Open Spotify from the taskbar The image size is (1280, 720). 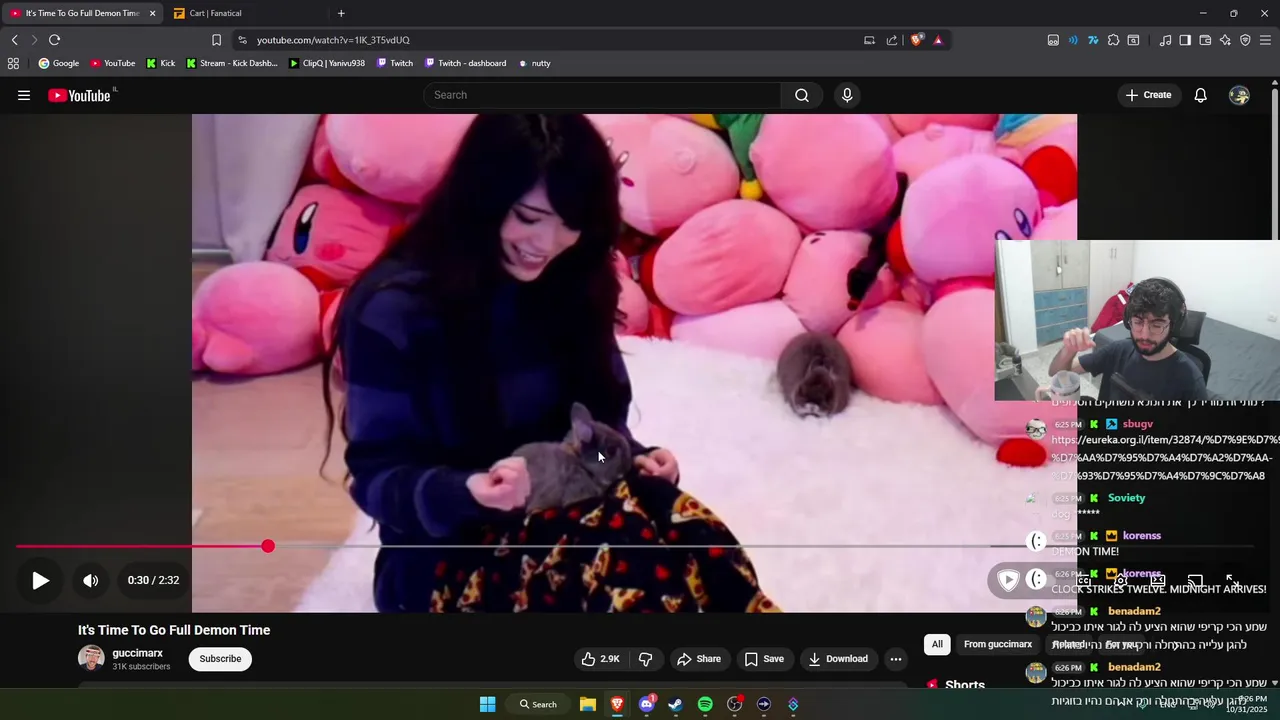click(x=705, y=704)
